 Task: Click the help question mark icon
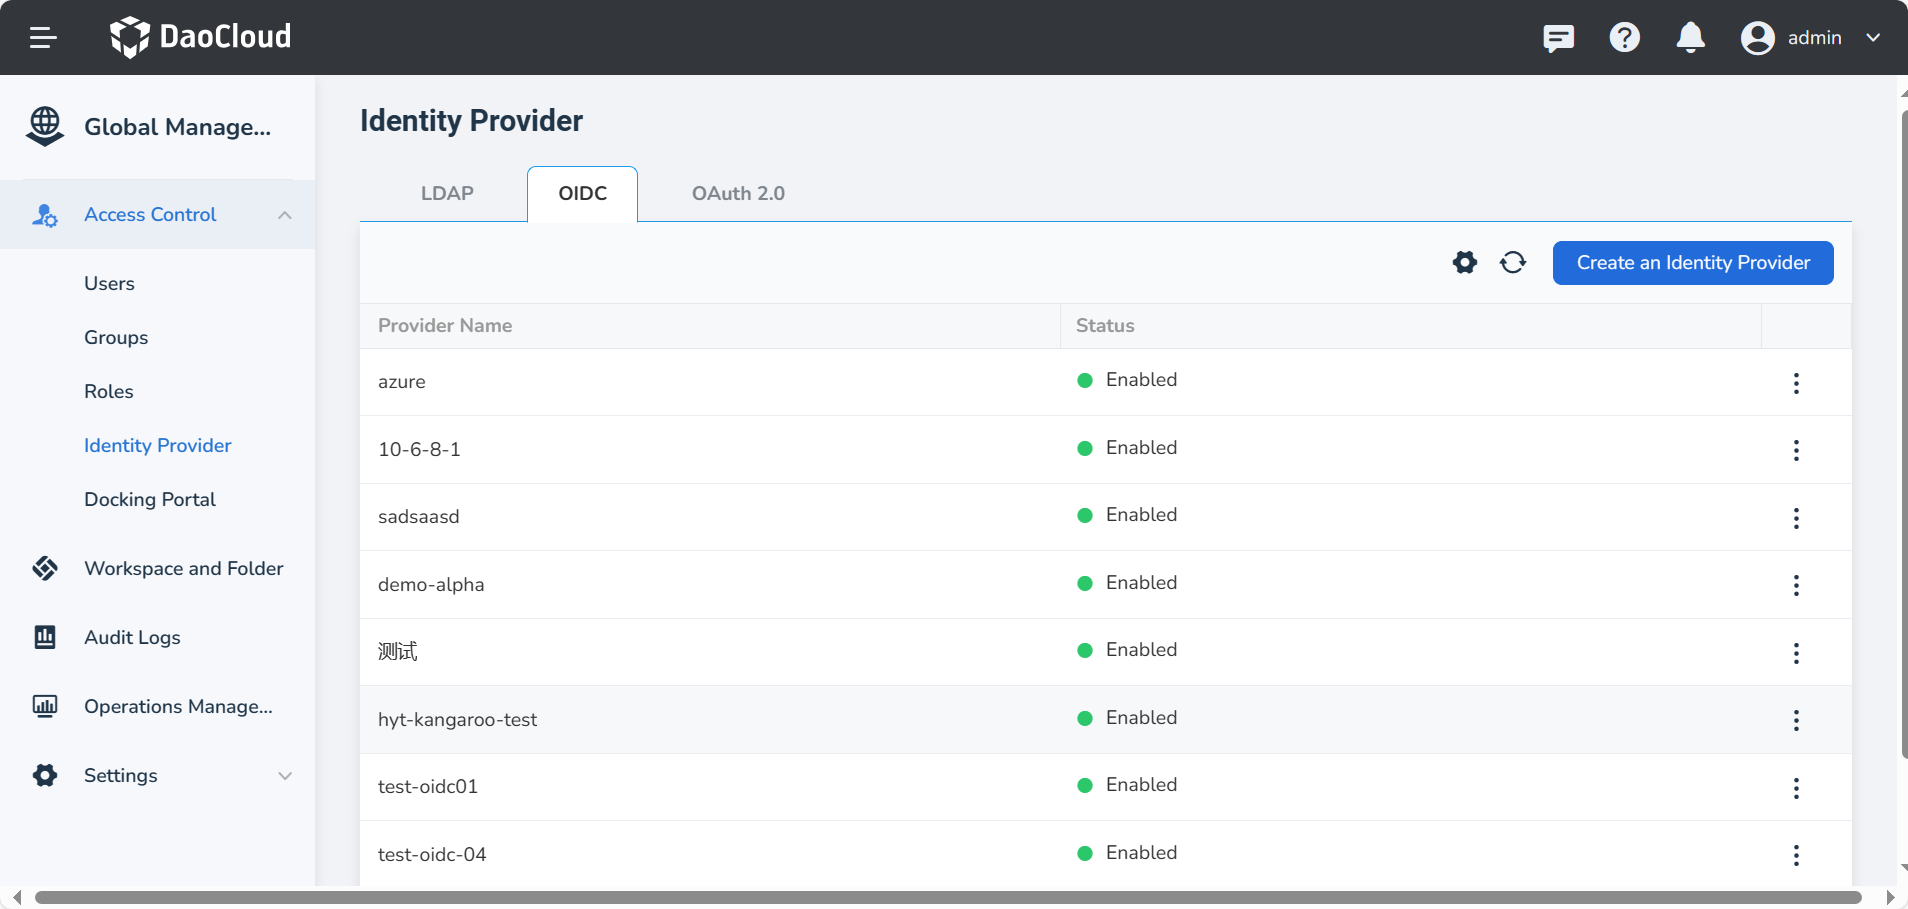click(x=1624, y=38)
